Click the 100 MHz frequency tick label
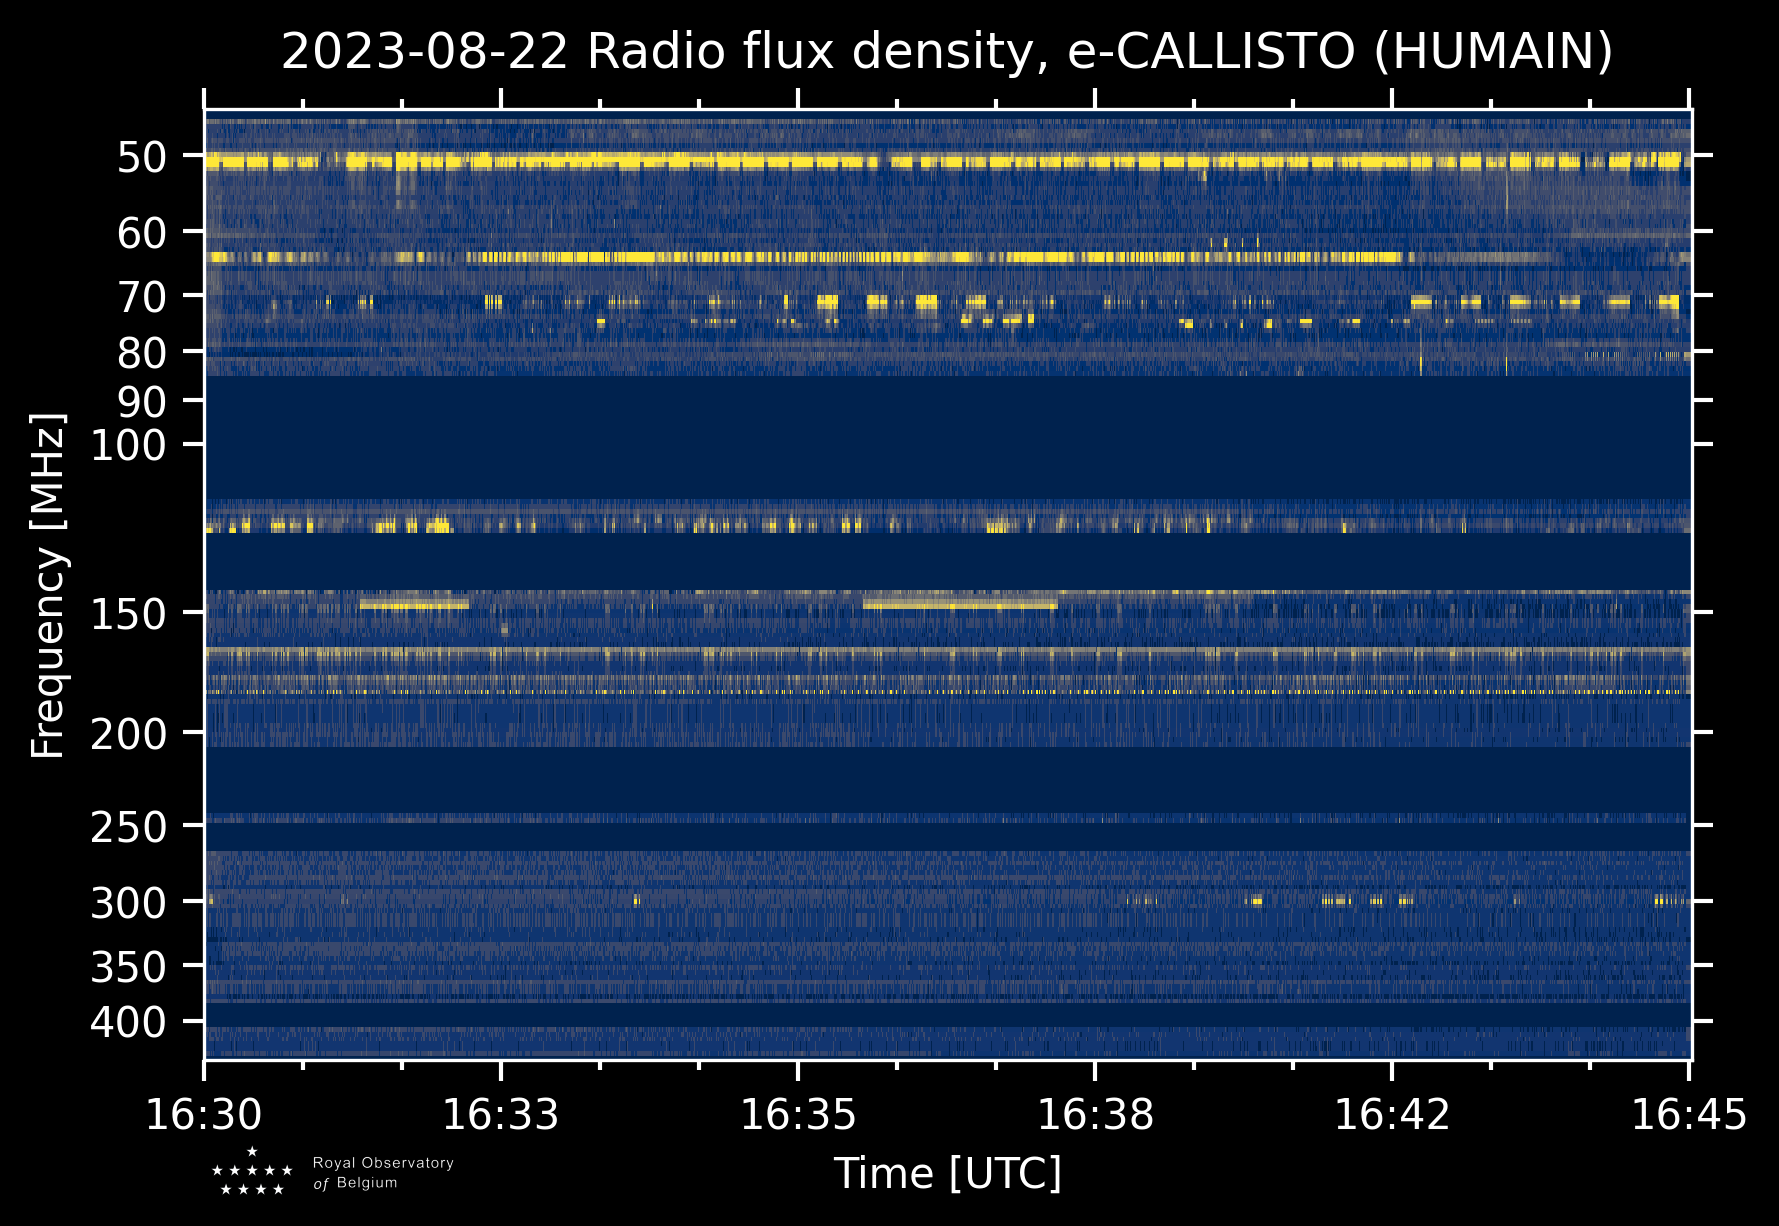This screenshot has width=1779, height=1226. click(128, 445)
